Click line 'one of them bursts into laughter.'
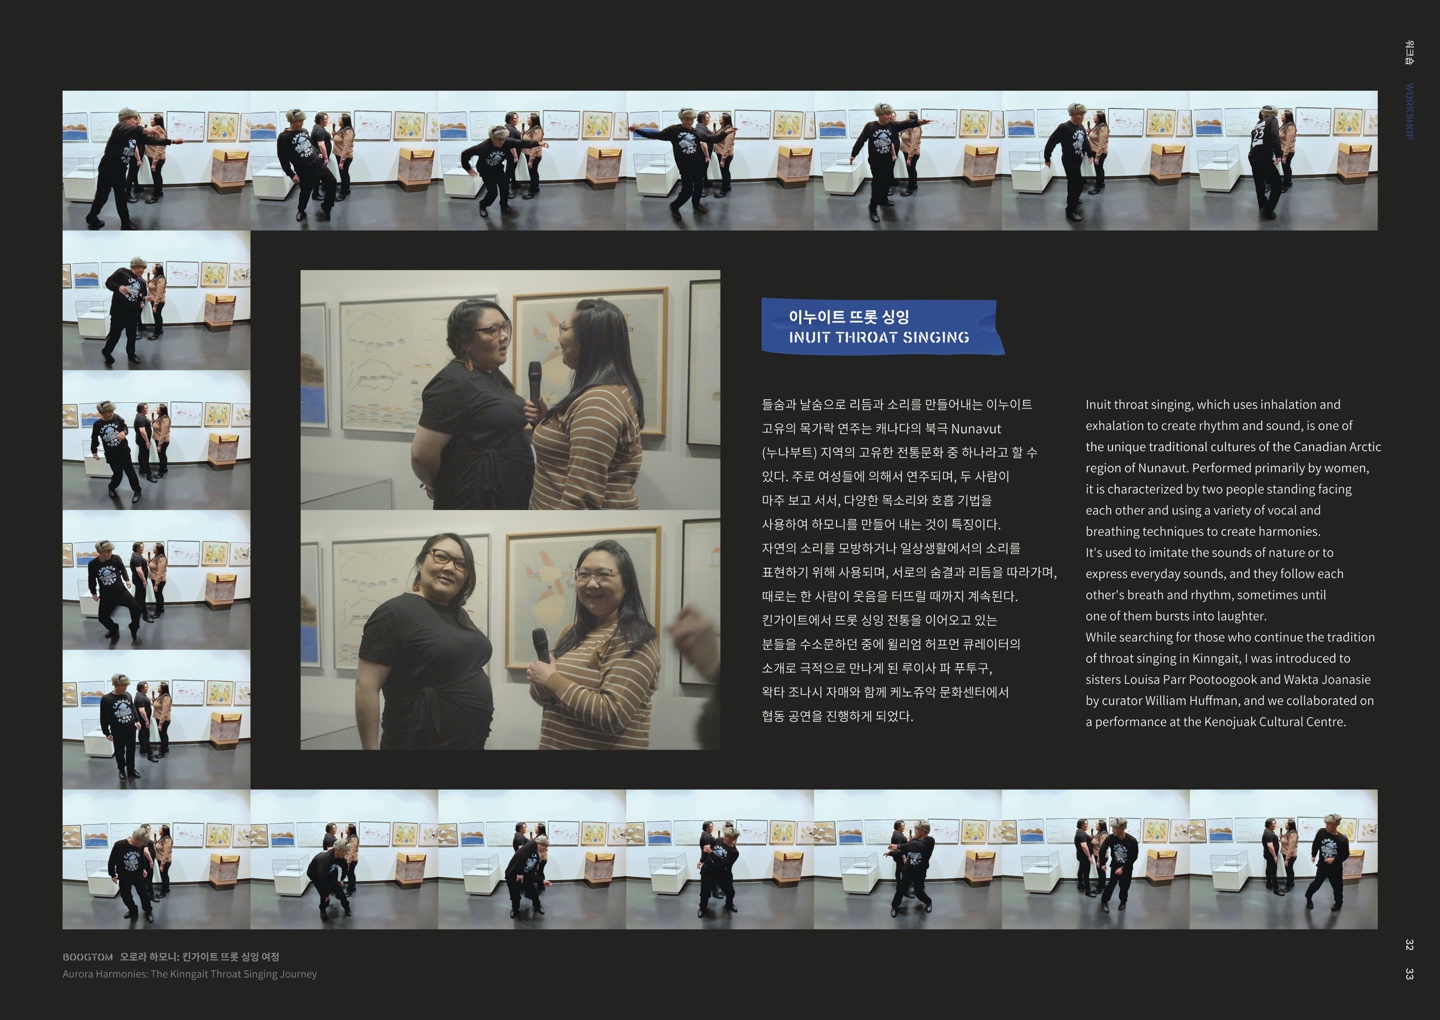The height and width of the screenshot is (1020, 1440). [x=1176, y=616]
